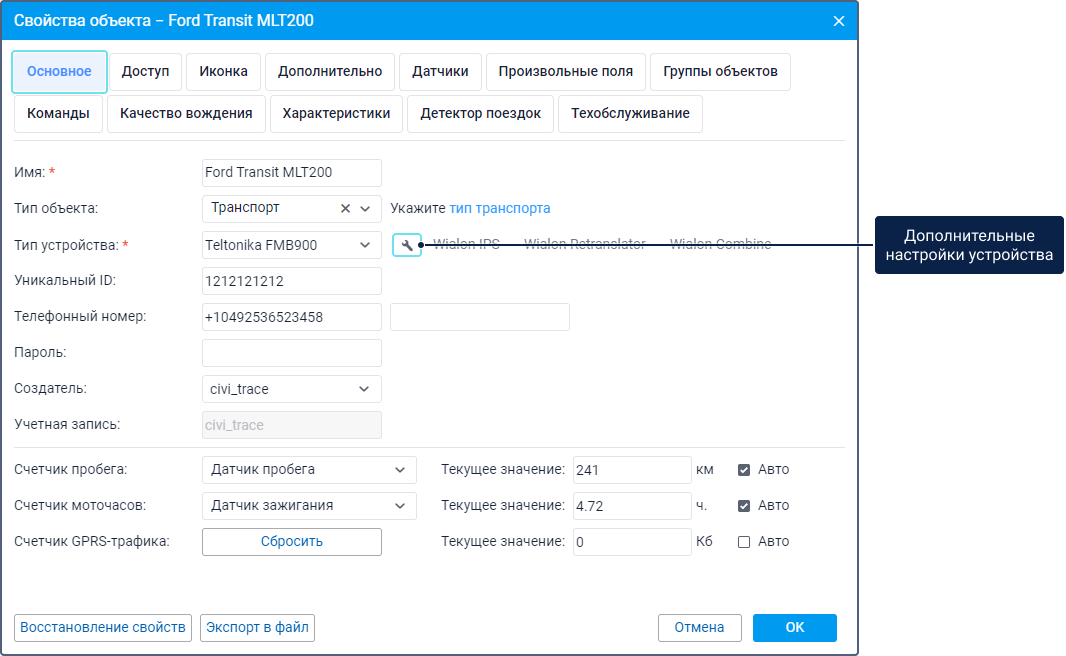Open the Произвольные поля tab
Viewport: 1066px width, 656px height.
click(566, 71)
